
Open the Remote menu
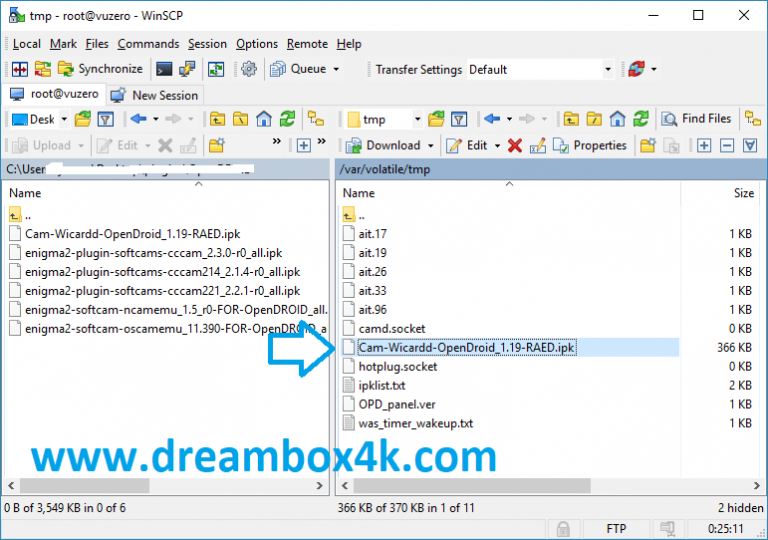point(307,44)
